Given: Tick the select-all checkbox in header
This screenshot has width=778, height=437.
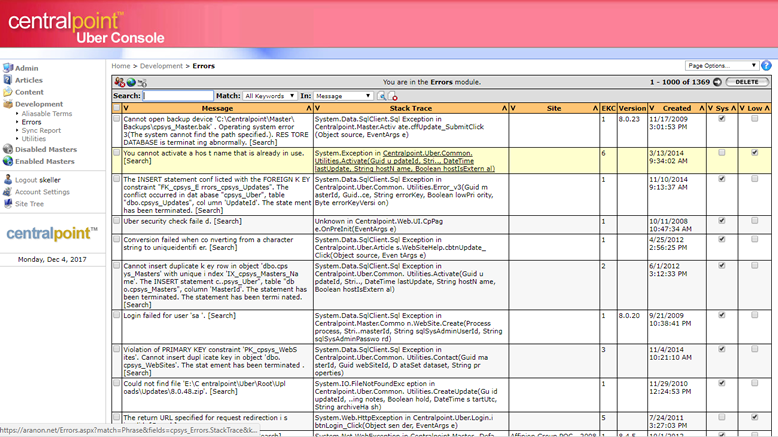Looking at the screenshot, I should pyautogui.click(x=116, y=107).
